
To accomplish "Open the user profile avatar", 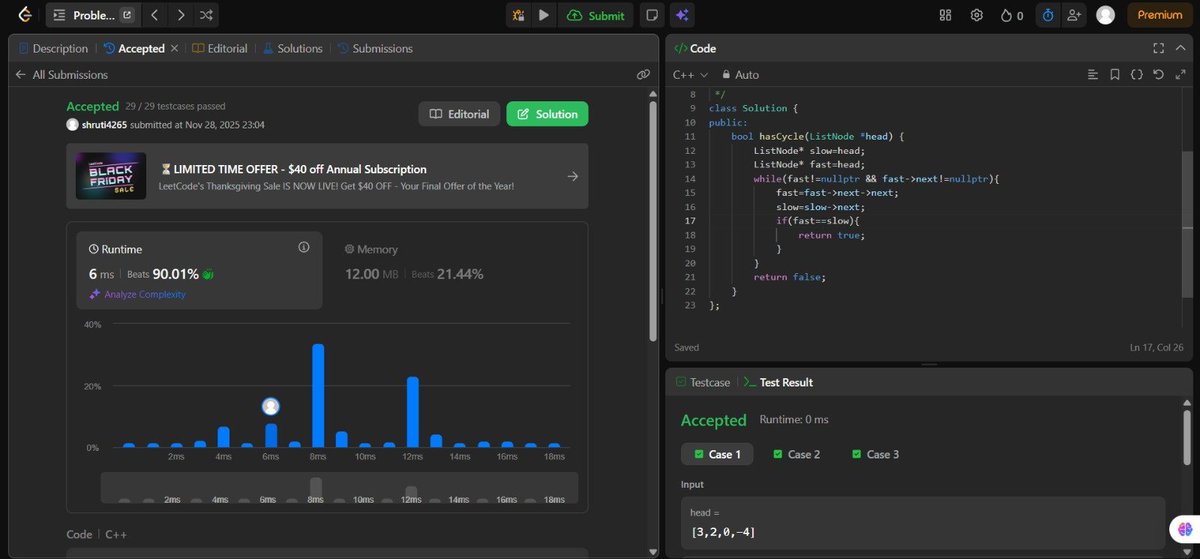I will [x=1105, y=15].
